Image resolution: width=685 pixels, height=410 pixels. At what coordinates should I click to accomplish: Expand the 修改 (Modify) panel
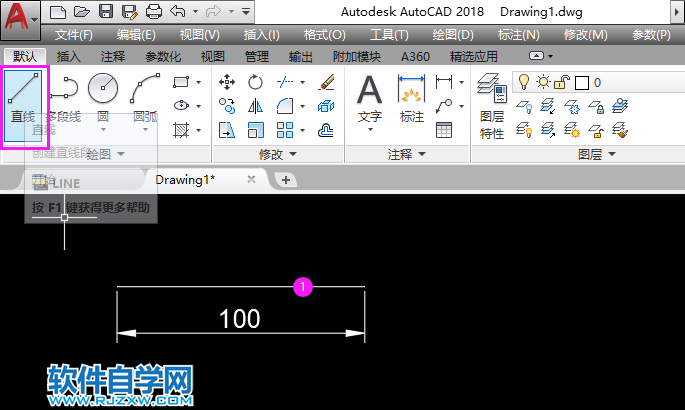coord(277,155)
